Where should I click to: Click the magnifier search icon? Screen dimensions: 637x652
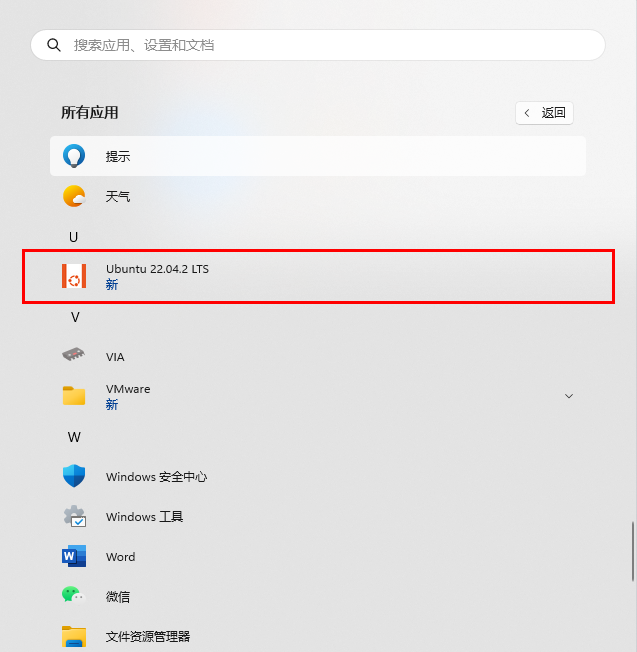[x=54, y=45]
